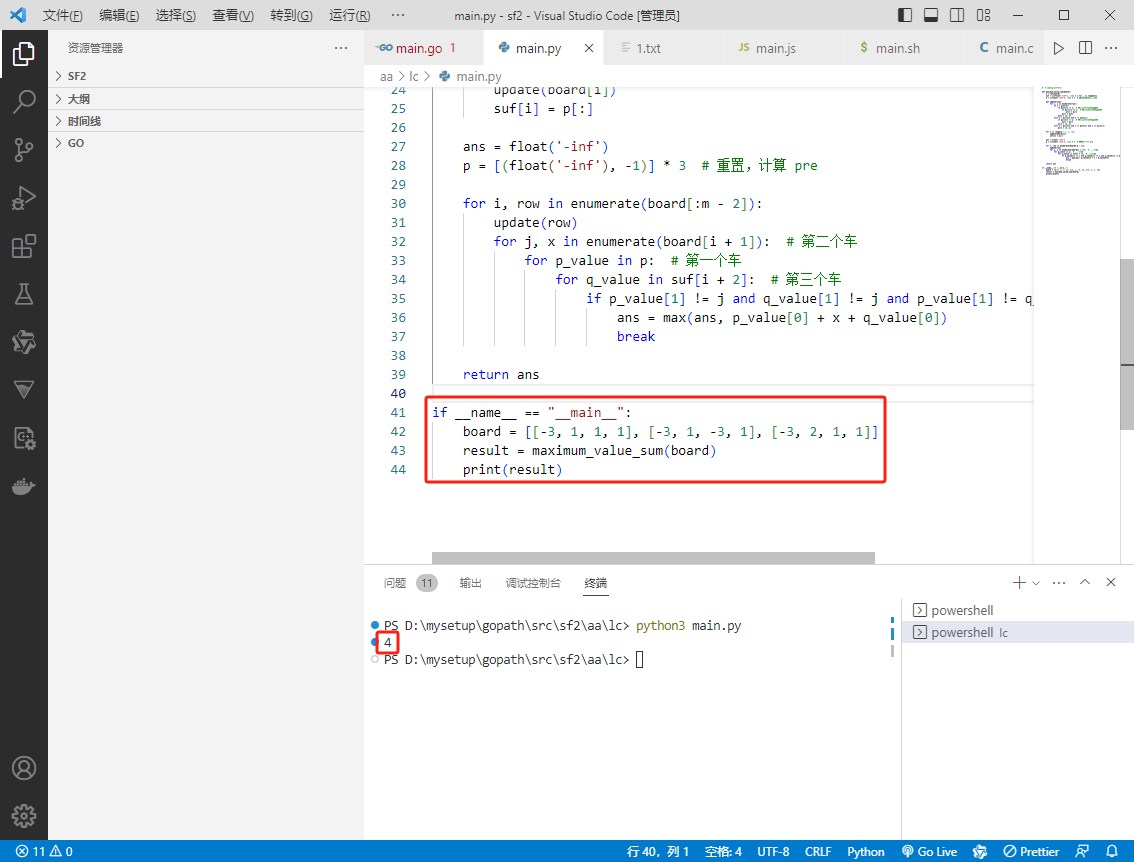This screenshot has height=862, width=1134.
Task: Change indentation via 空格: 4
Action: coord(723,851)
